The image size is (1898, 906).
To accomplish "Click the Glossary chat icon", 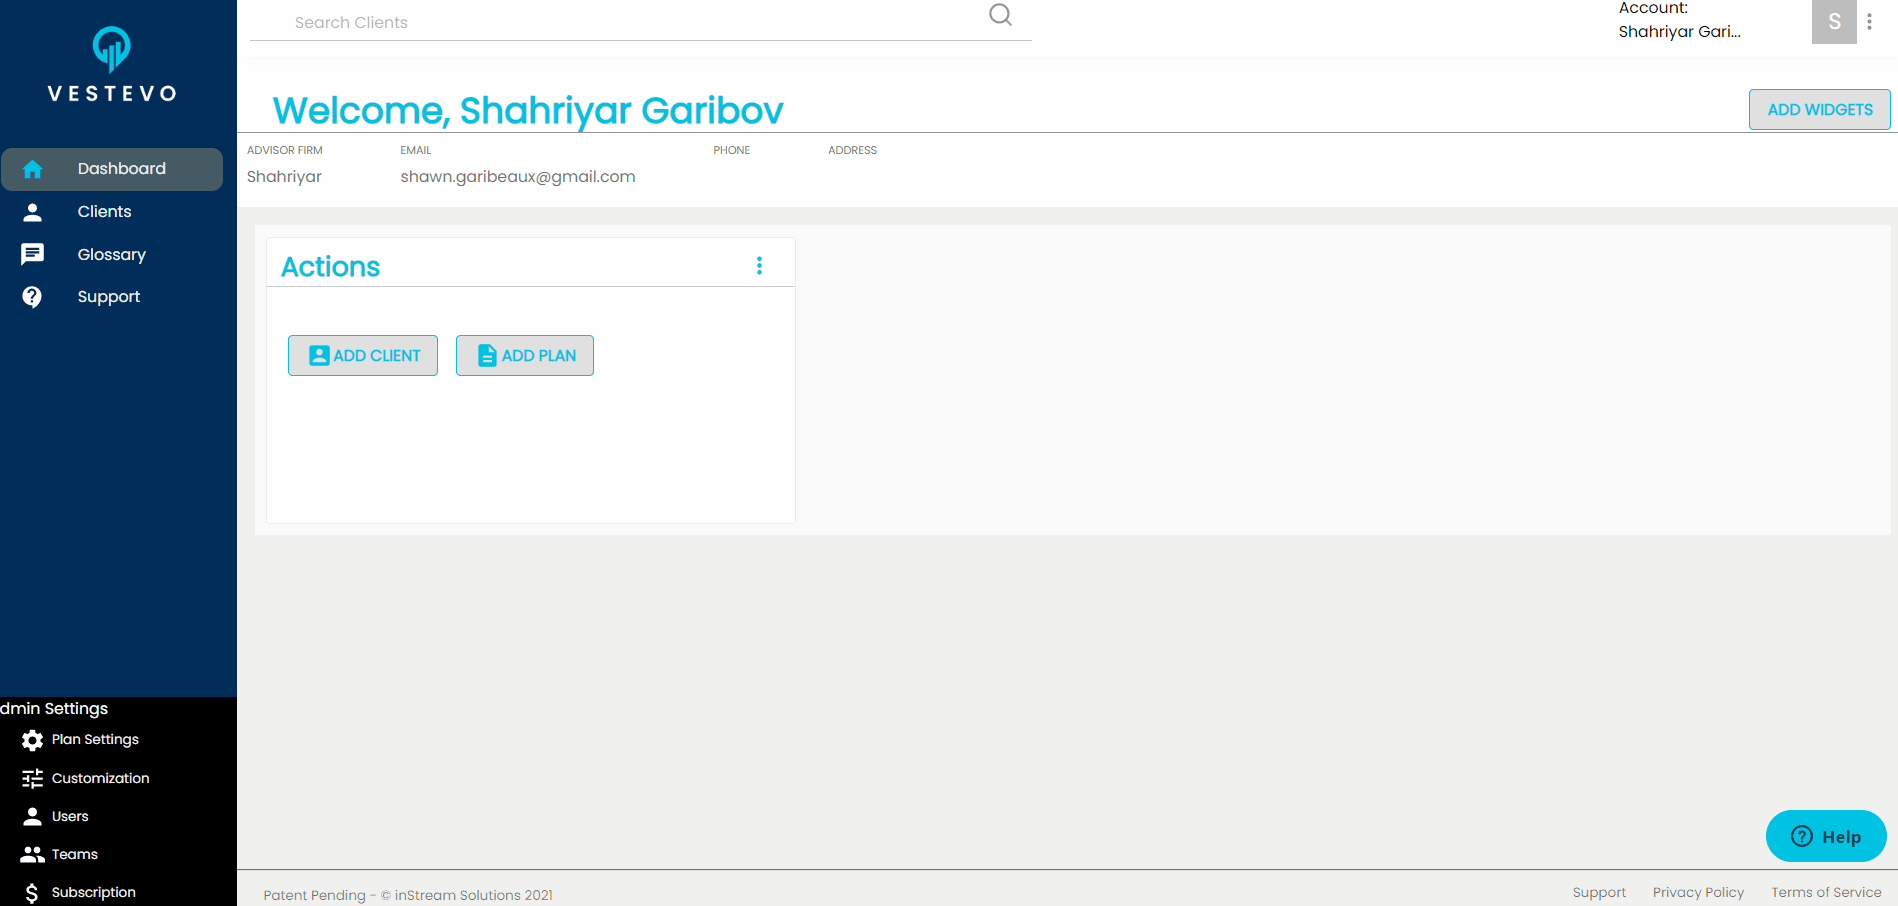I will tap(32, 253).
